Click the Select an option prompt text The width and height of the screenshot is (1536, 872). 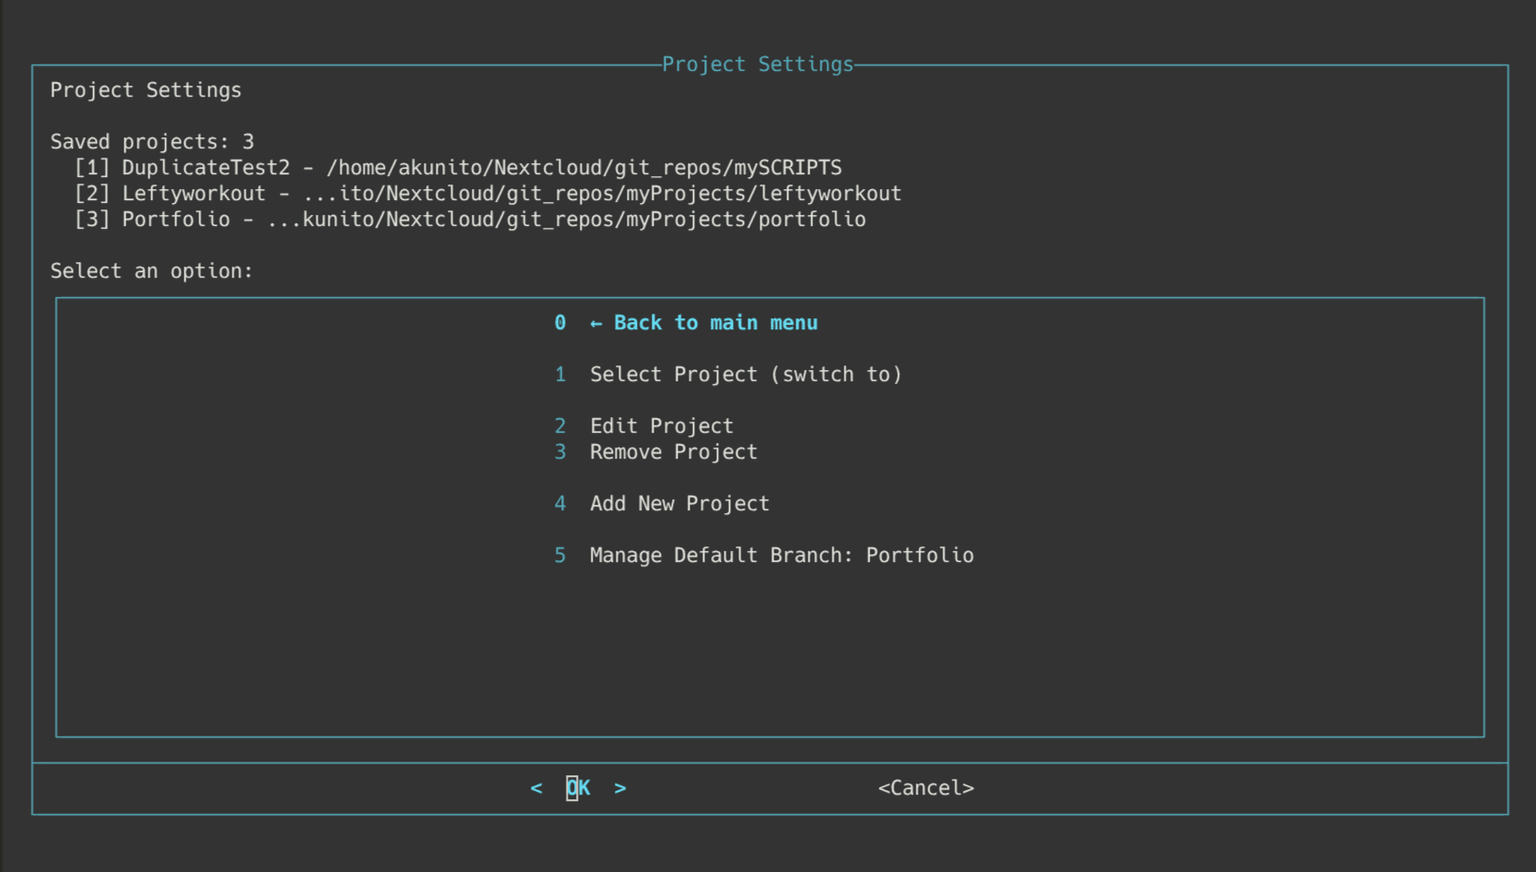(151, 272)
